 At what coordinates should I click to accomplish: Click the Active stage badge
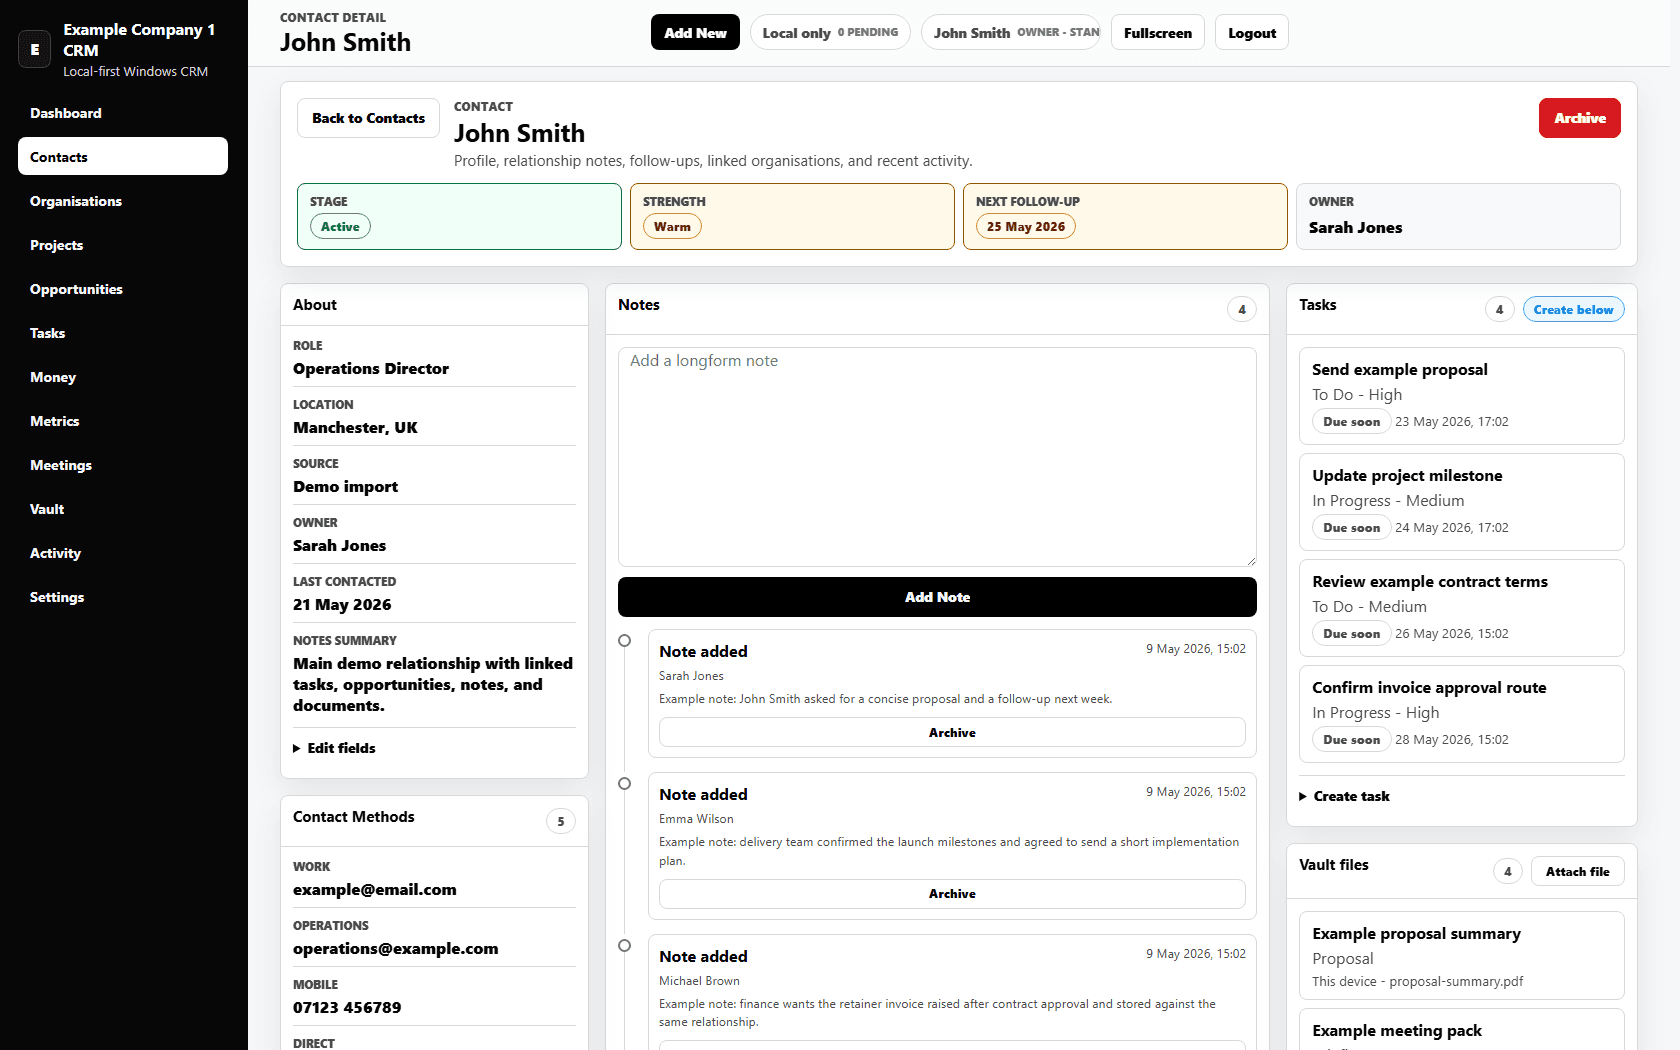click(x=340, y=227)
